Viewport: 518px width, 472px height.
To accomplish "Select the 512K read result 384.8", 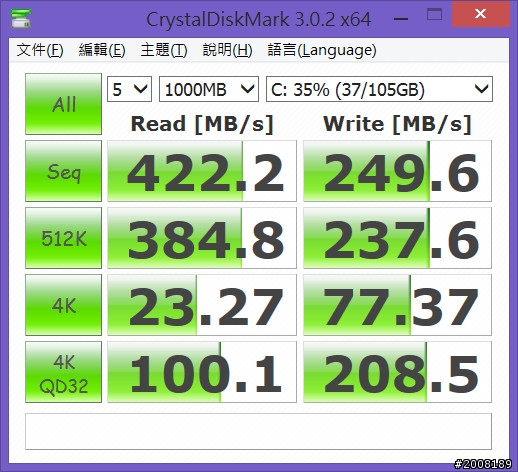I will (x=202, y=238).
